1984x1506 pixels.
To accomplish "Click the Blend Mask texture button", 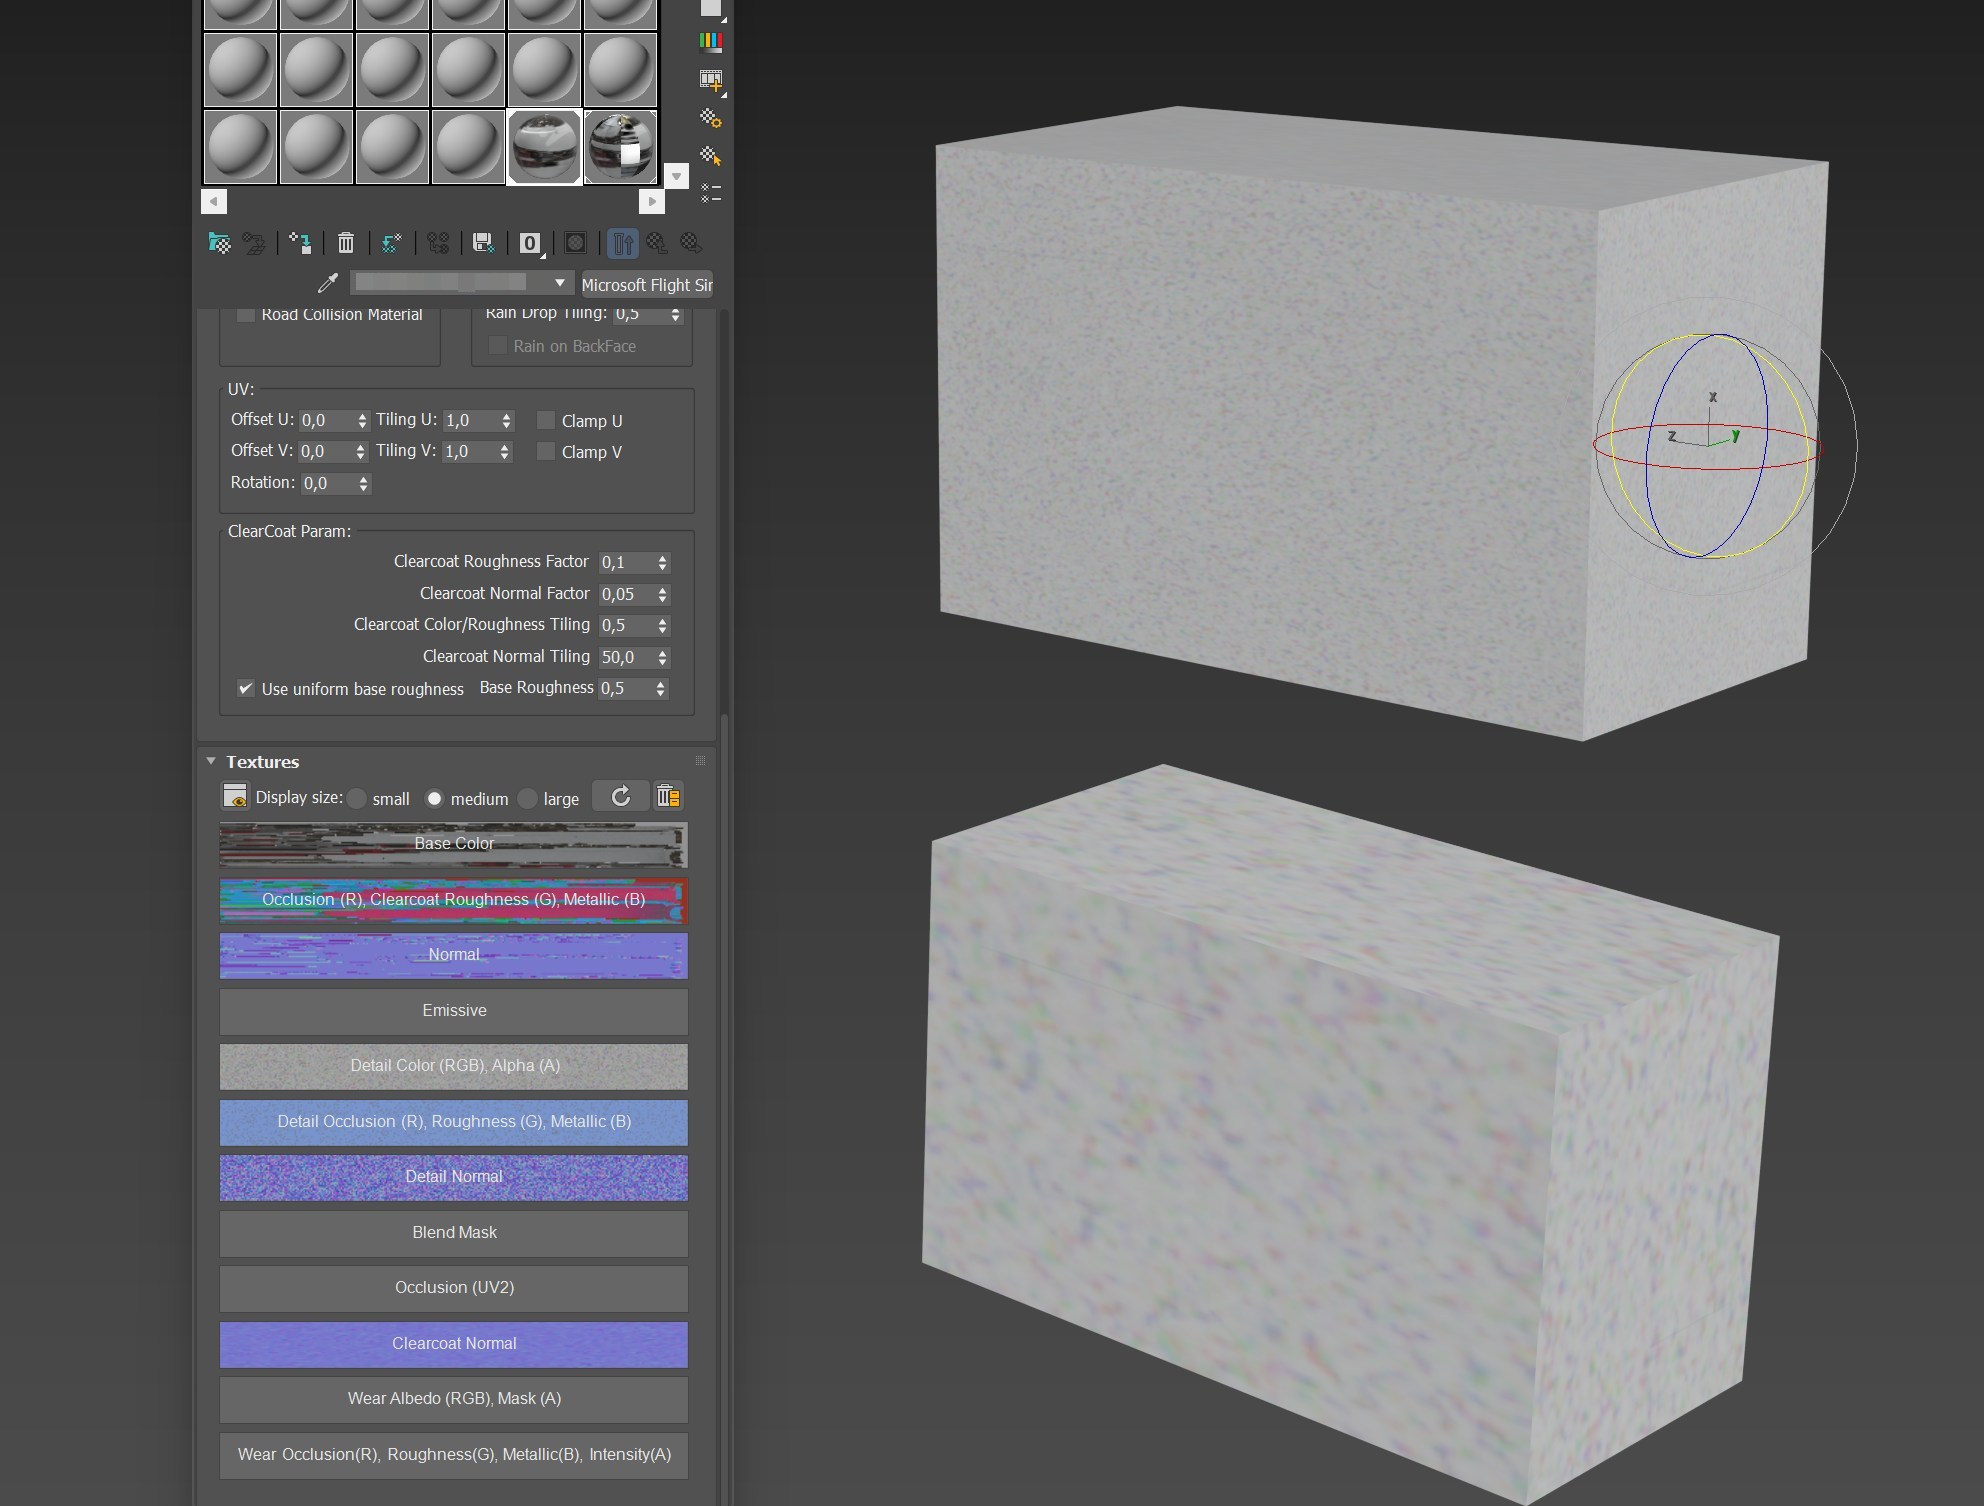I will coord(454,1232).
